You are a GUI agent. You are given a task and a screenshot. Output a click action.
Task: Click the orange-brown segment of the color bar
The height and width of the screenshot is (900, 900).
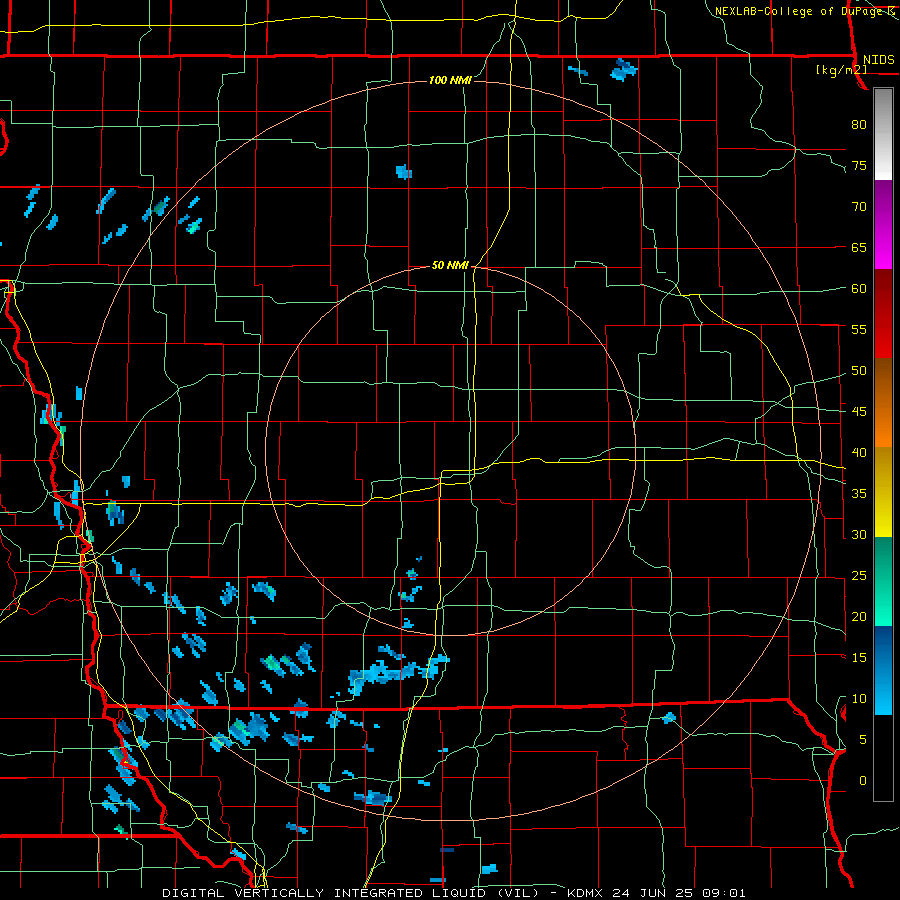click(883, 403)
